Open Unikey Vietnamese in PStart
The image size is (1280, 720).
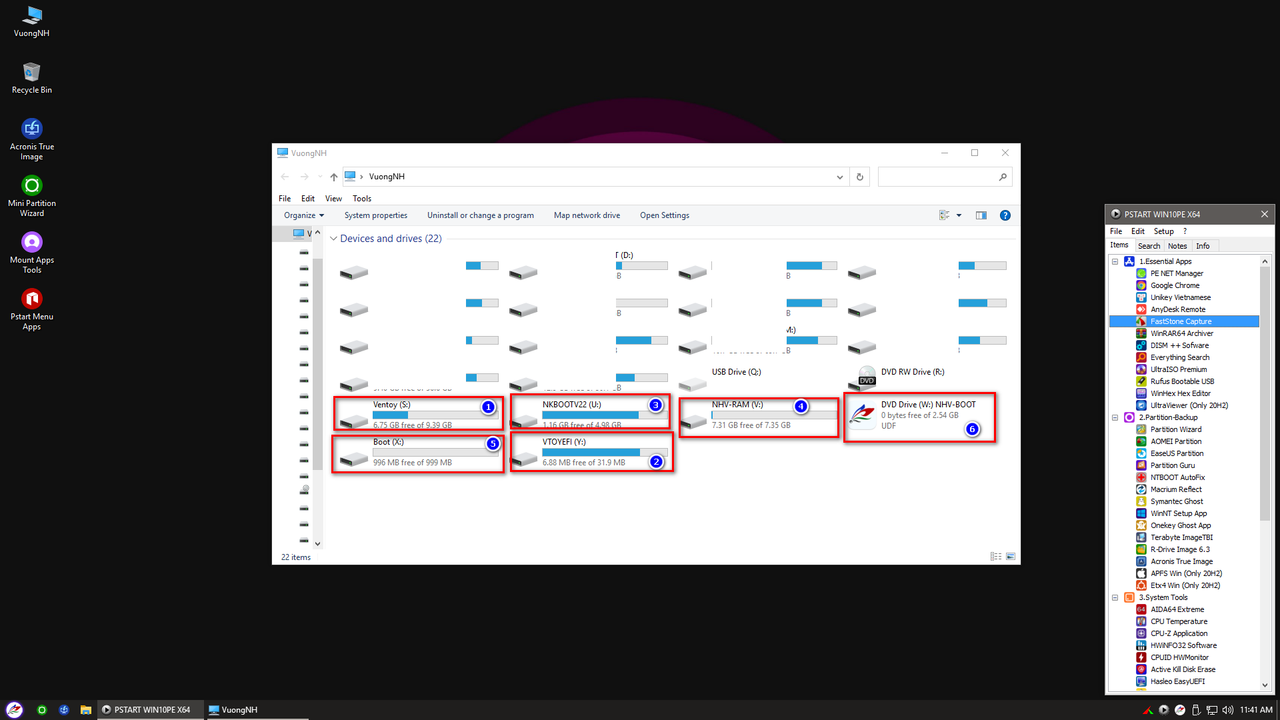(x=1180, y=297)
